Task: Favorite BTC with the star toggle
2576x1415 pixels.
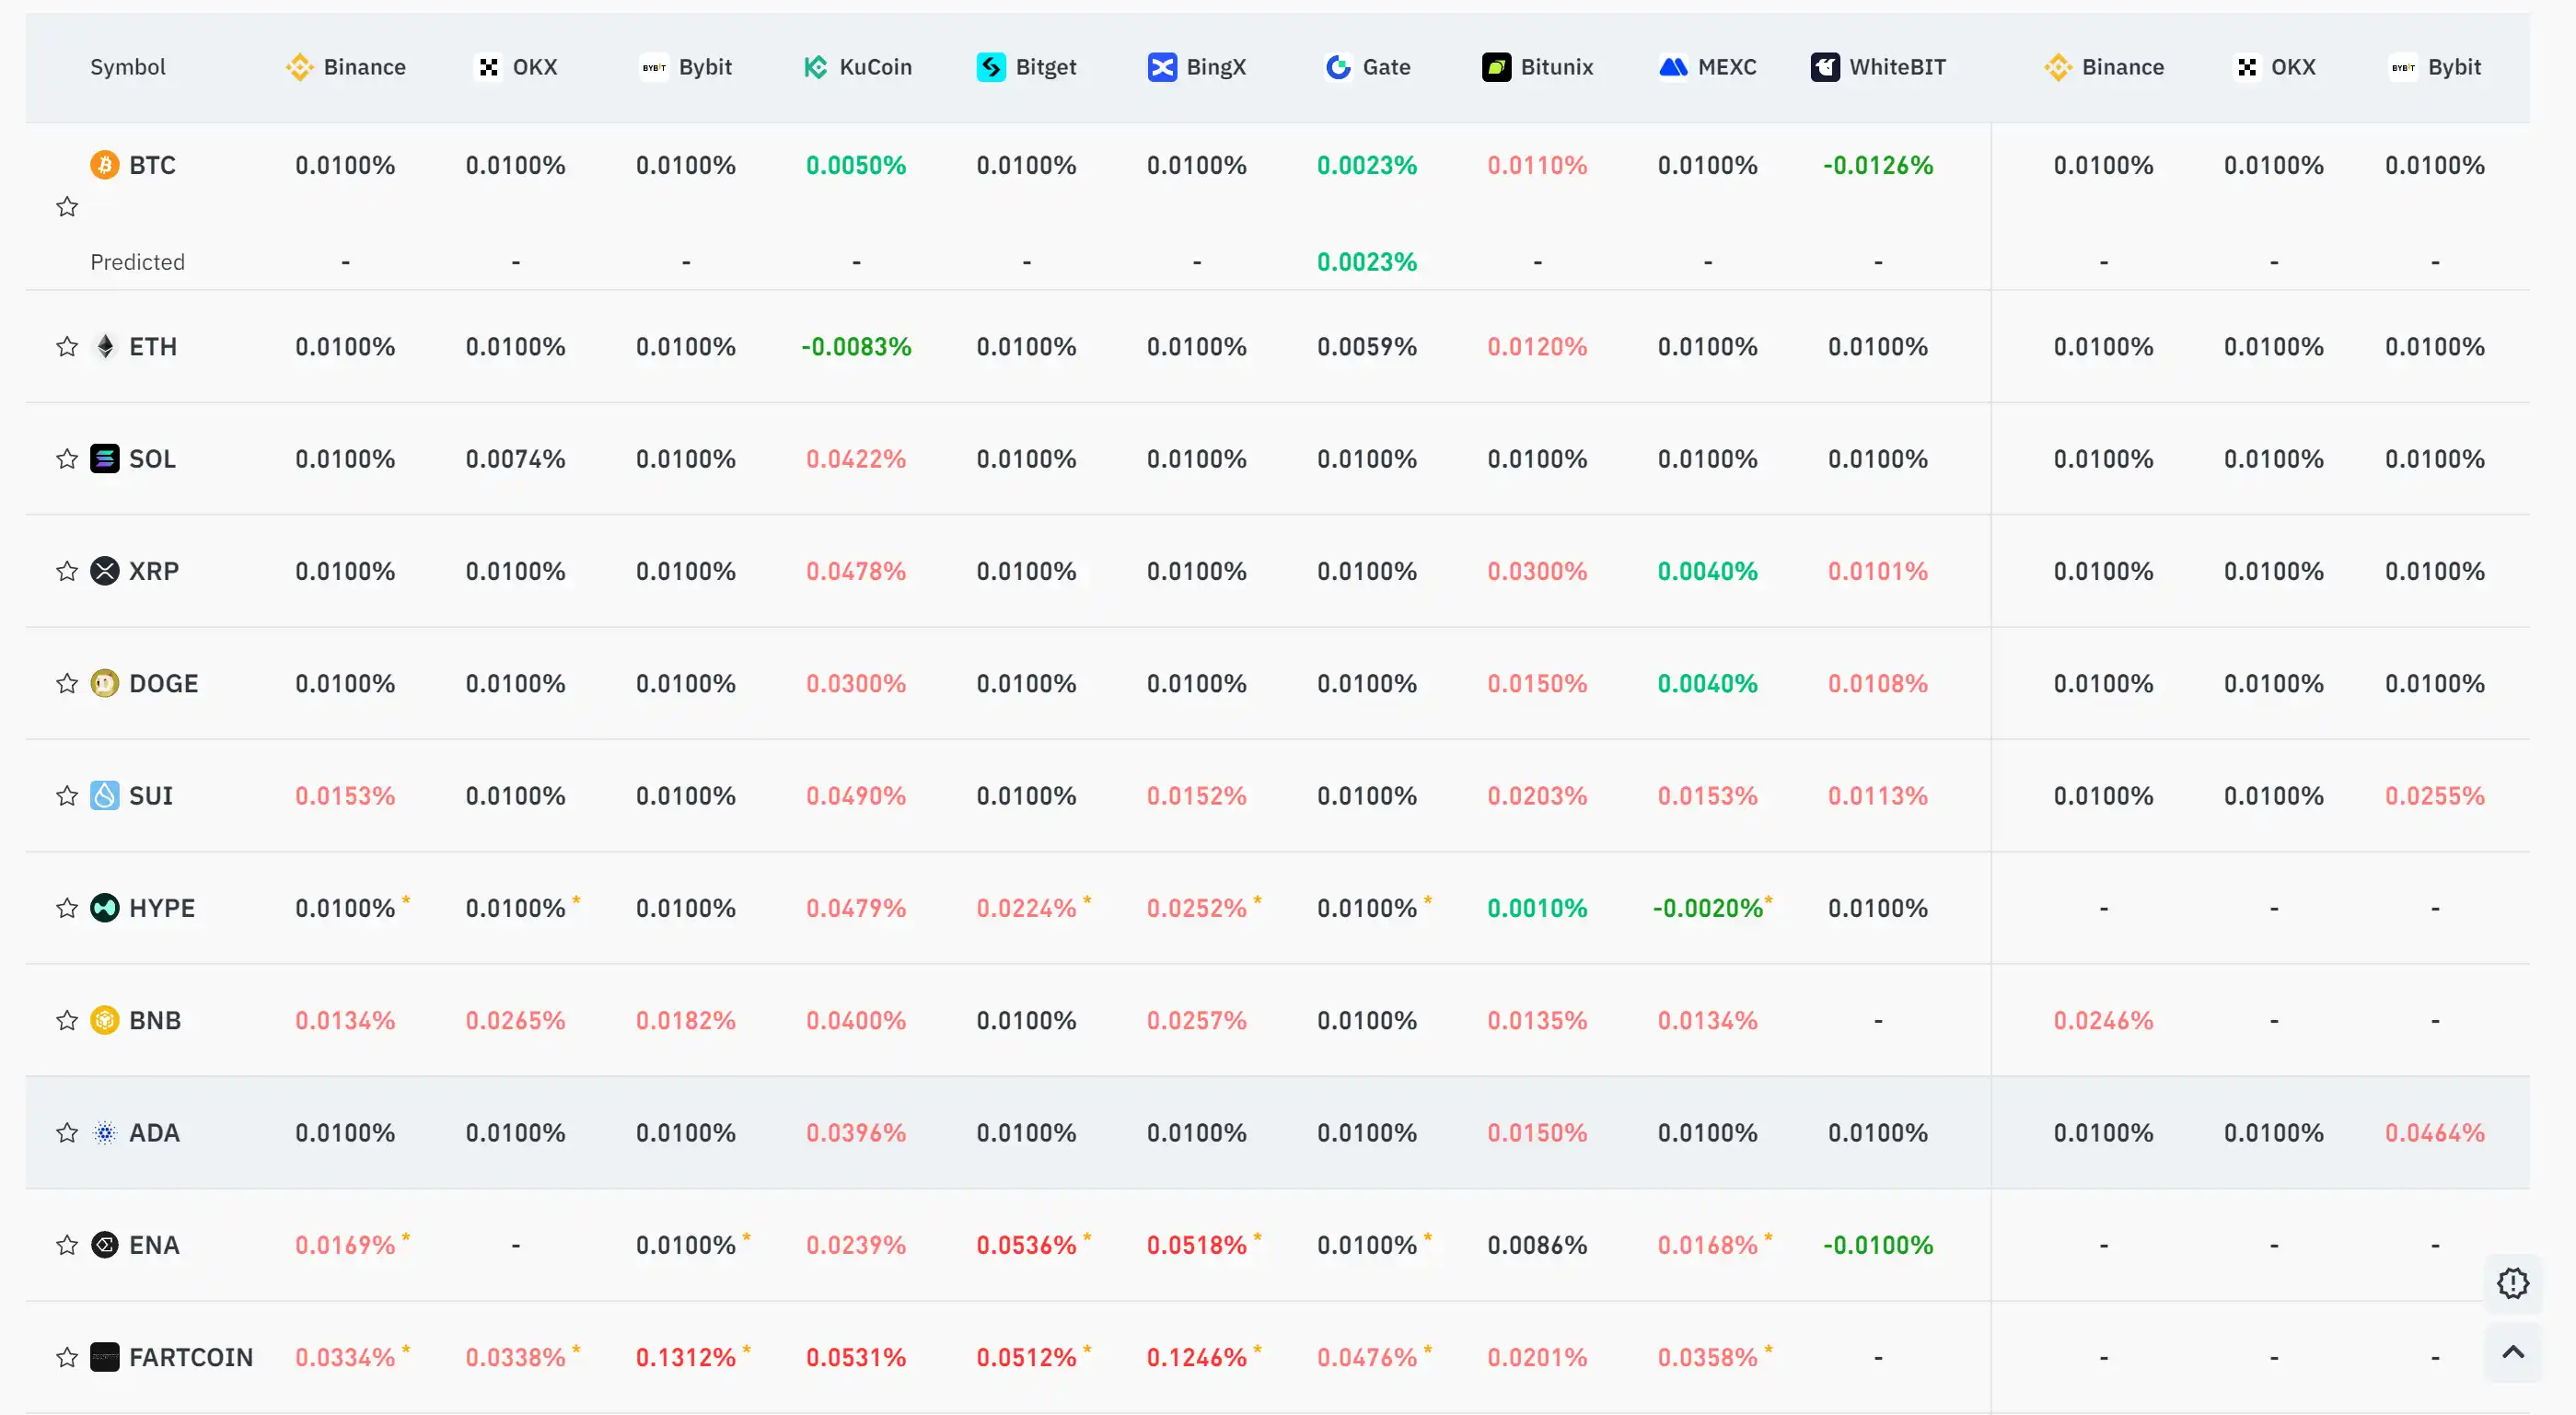Action: click(67, 207)
